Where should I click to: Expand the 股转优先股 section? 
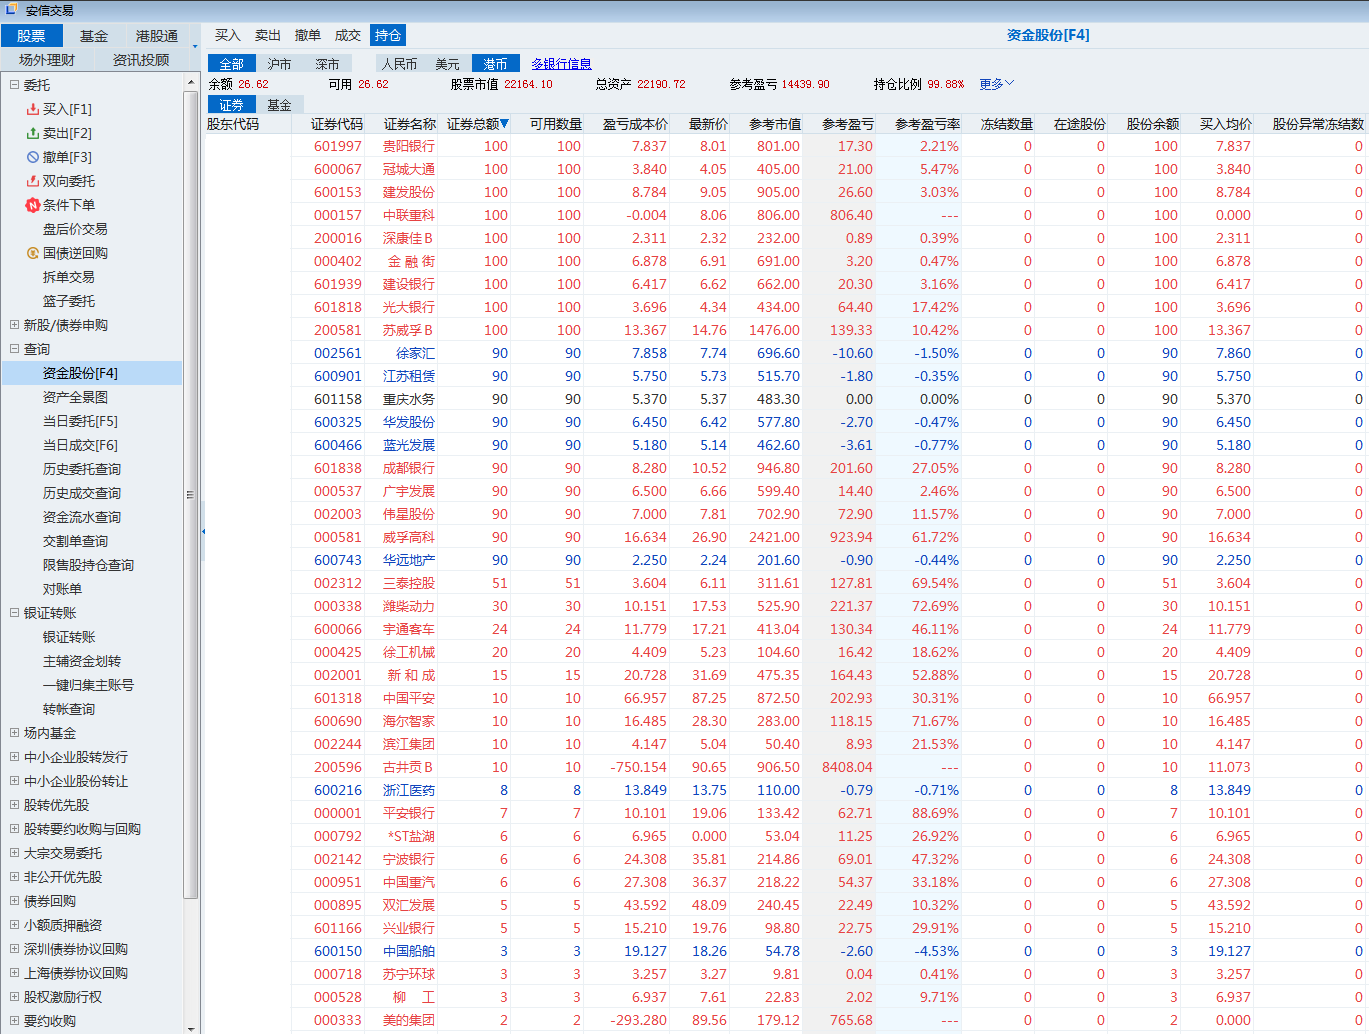tap(14, 805)
